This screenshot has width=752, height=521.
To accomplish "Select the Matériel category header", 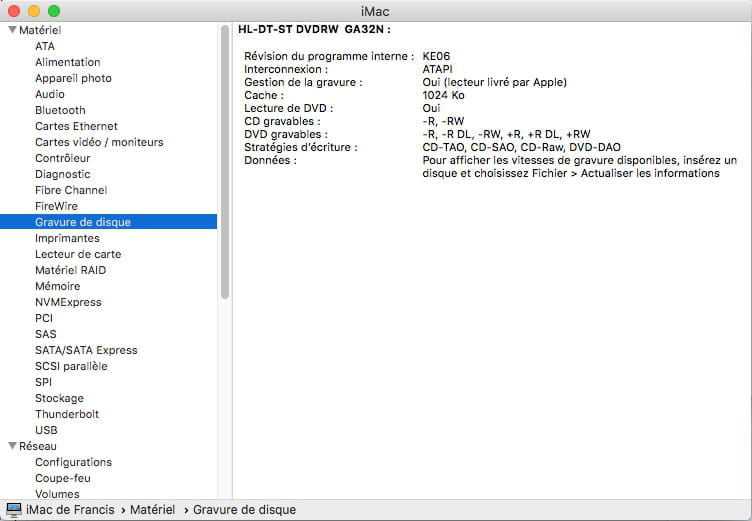I will pos(40,30).
